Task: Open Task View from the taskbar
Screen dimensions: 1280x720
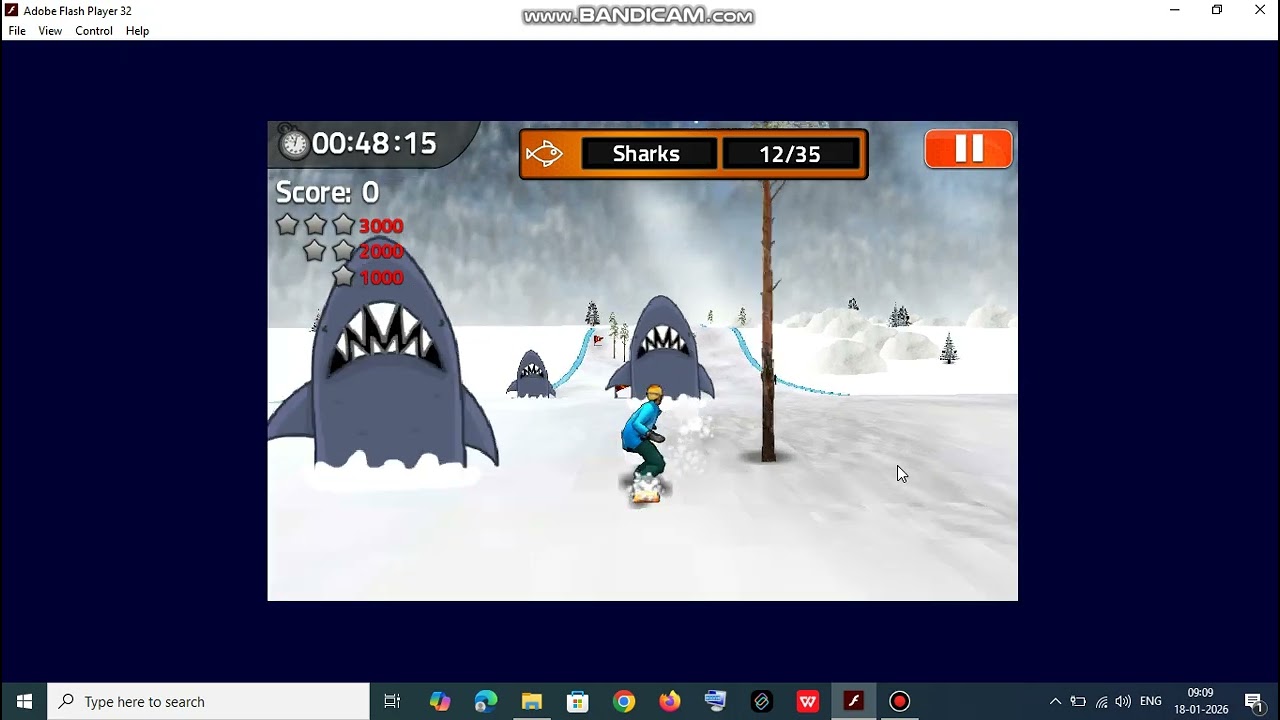Action: pyautogui.click(x=392, y=701)
